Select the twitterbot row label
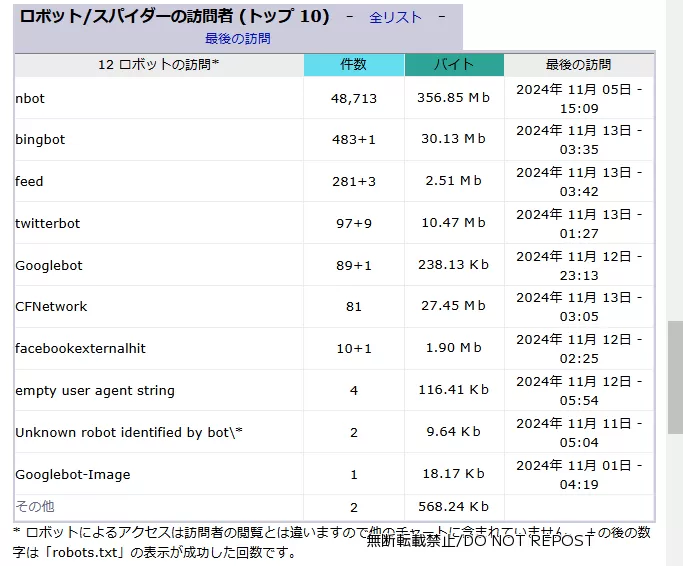This screenshot has width=683, height=566. pyautogui.click(x=47, y=224)
